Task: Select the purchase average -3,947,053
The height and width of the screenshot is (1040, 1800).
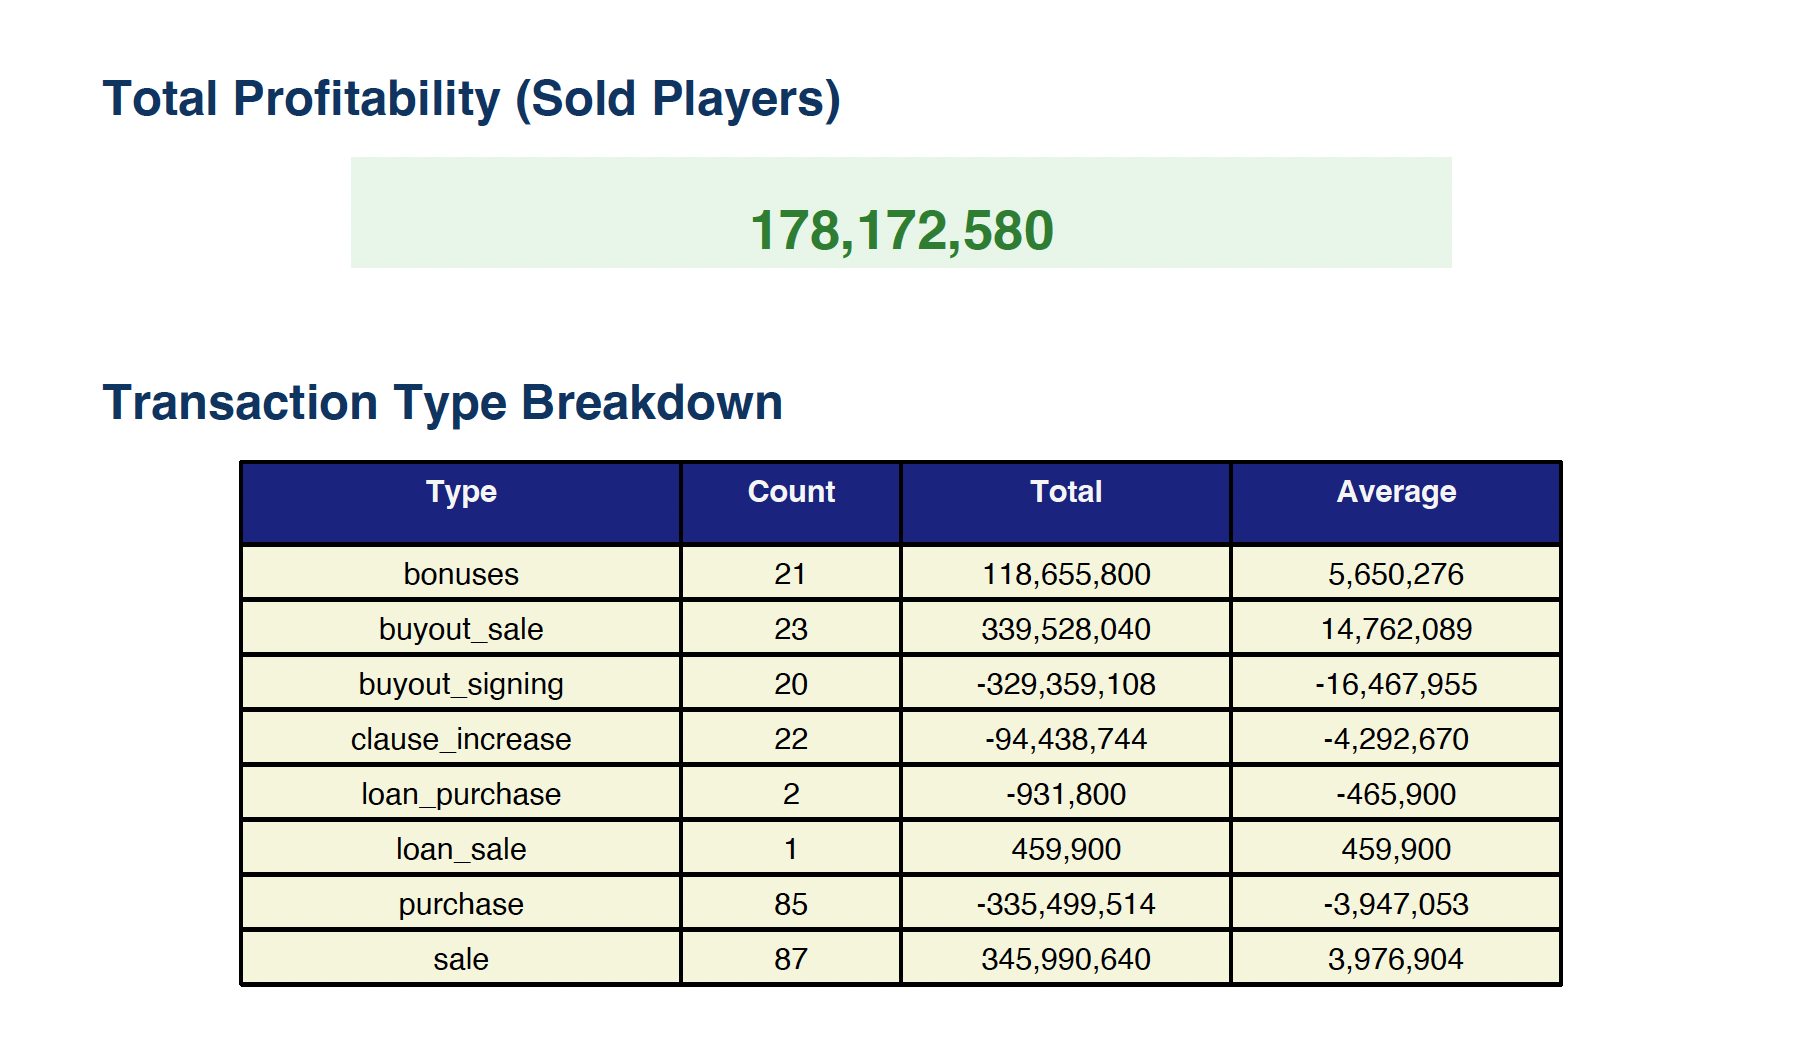Action: [1395, 904]
